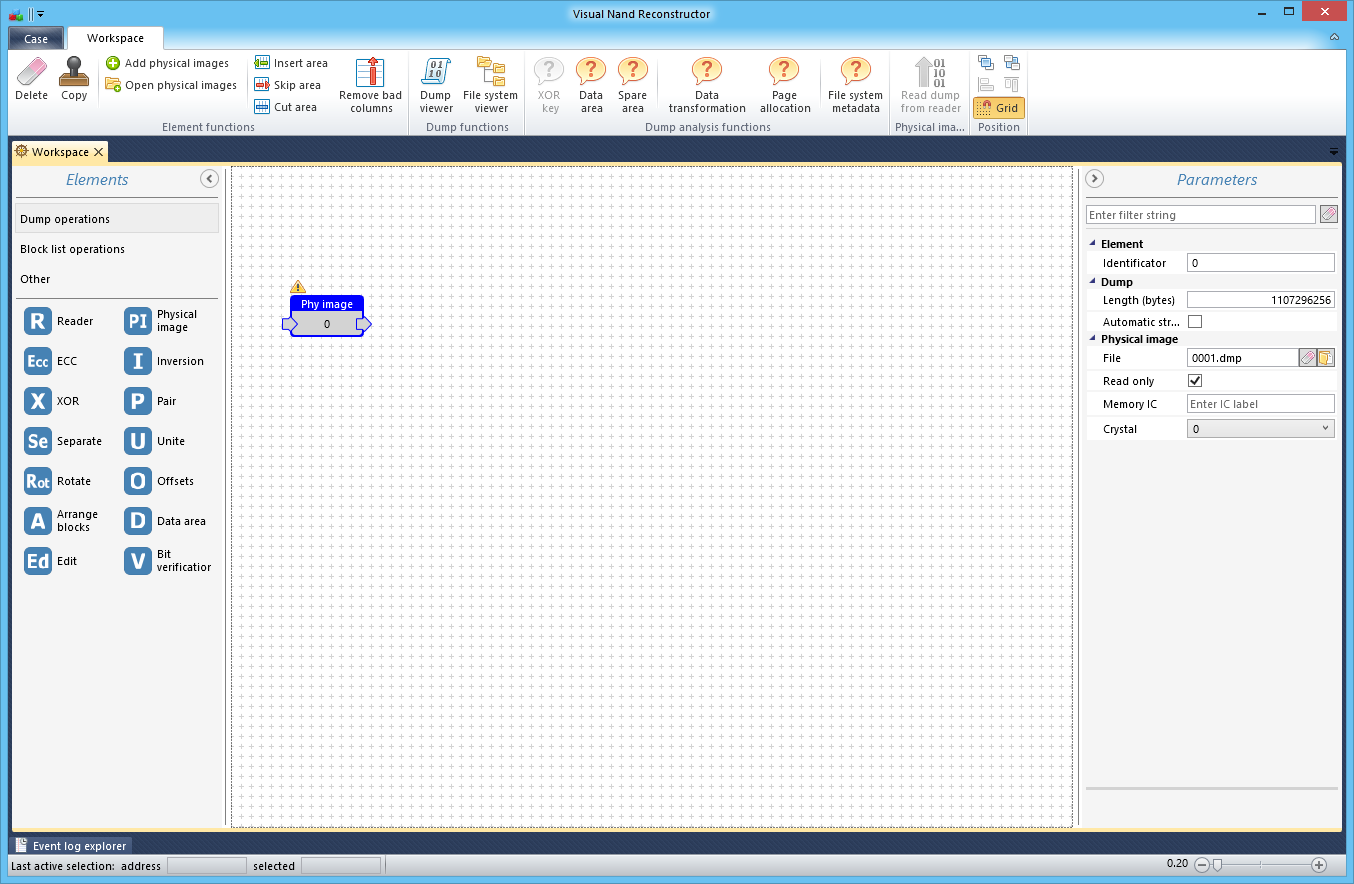Click the Length (bytes) value field
The image size is (1354, 884).
point(1260,300)
